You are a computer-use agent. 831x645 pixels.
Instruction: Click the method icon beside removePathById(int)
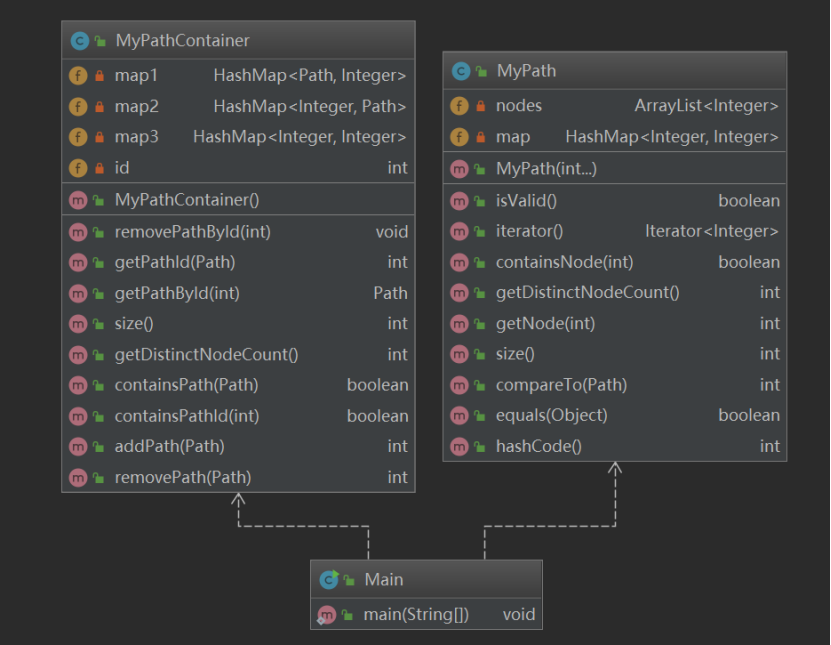(x=78, y=232)
